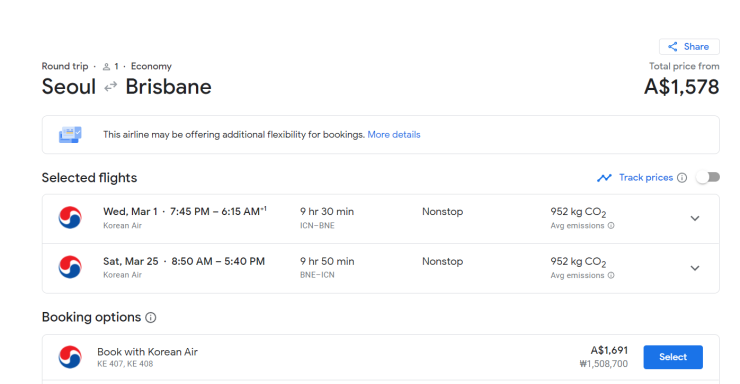The width and height of the screenshot is (740, 384).
Task: Click the Wed, Mar 1 7:45 PM – 6:15 AM time
Action: point(185,211)
